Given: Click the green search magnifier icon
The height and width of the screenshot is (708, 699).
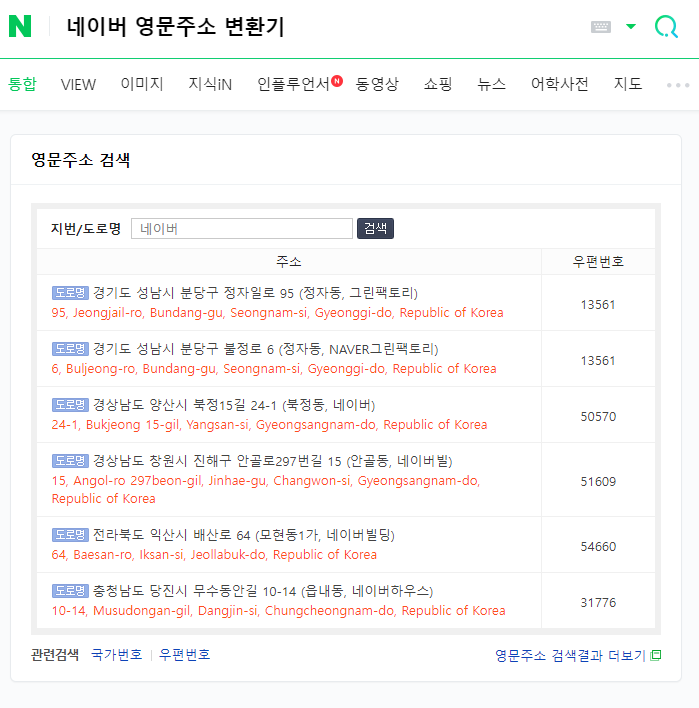Looking at the screenshot, I should tap(666, 27).
